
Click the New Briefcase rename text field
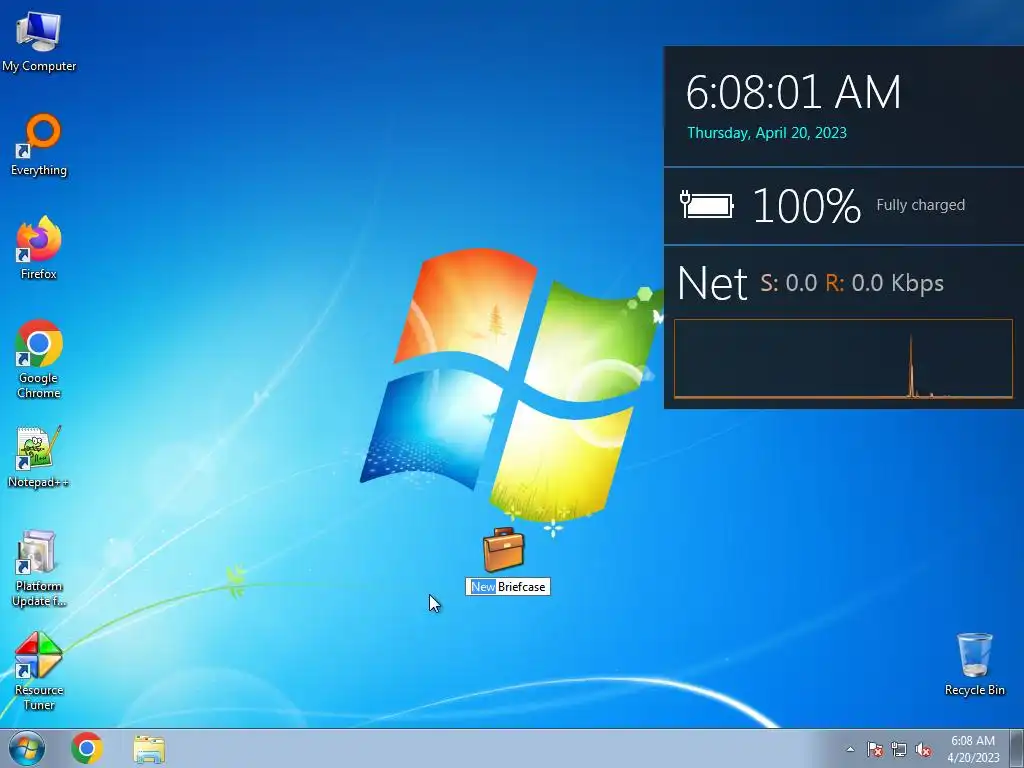[x=508, y=586]
